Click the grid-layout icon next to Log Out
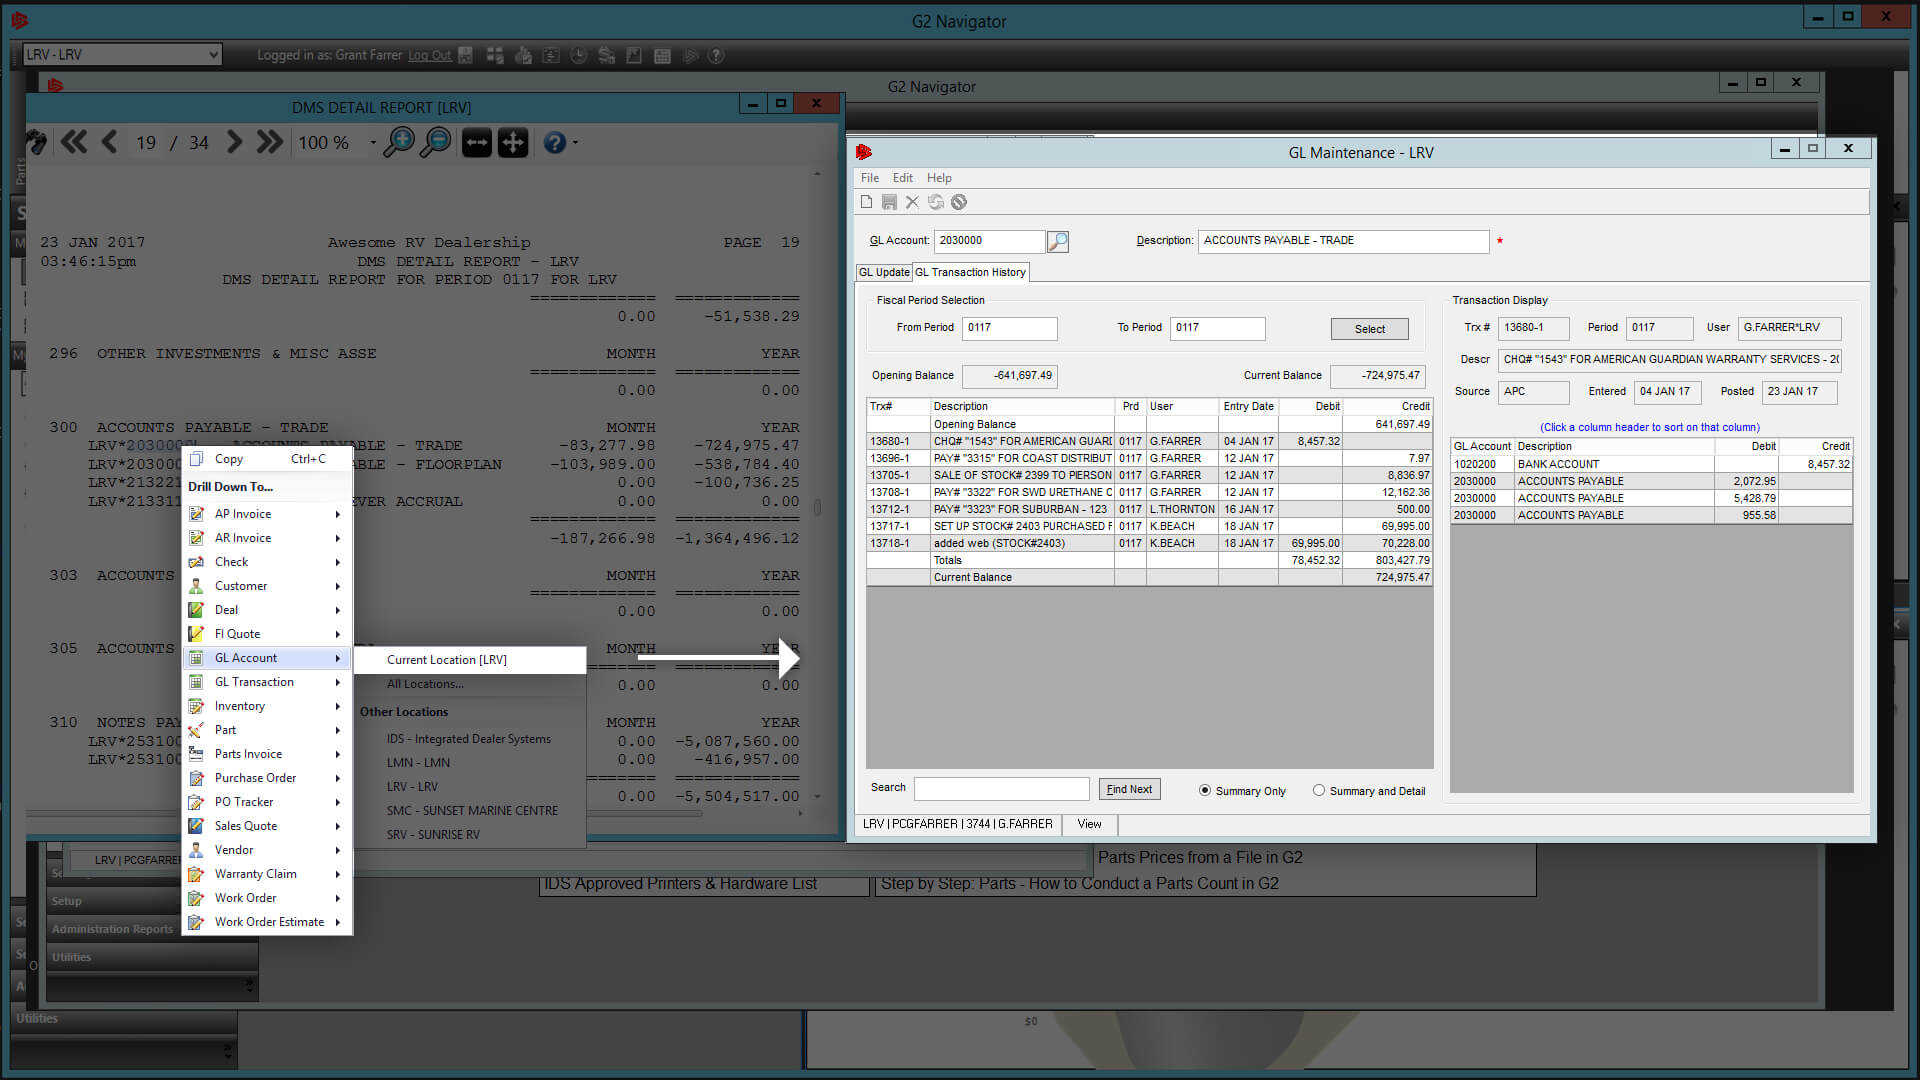The height and width of the screenshot is (1080, 1920). point(494,56)
